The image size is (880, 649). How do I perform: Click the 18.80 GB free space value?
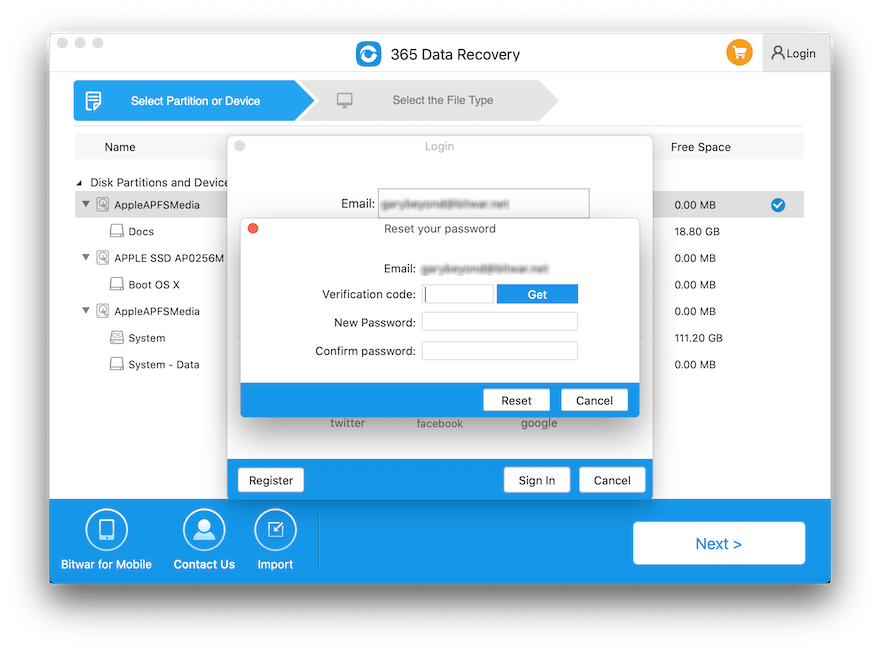click(x=696, y=231)
